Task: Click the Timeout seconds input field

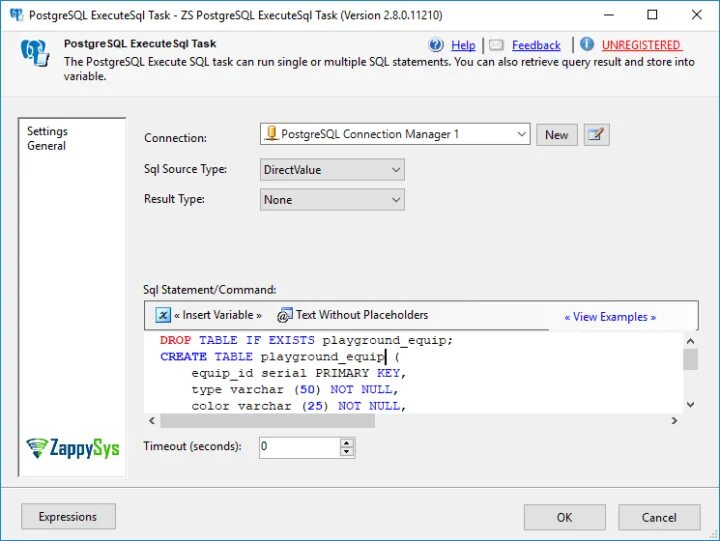Action: coord(300,447)
